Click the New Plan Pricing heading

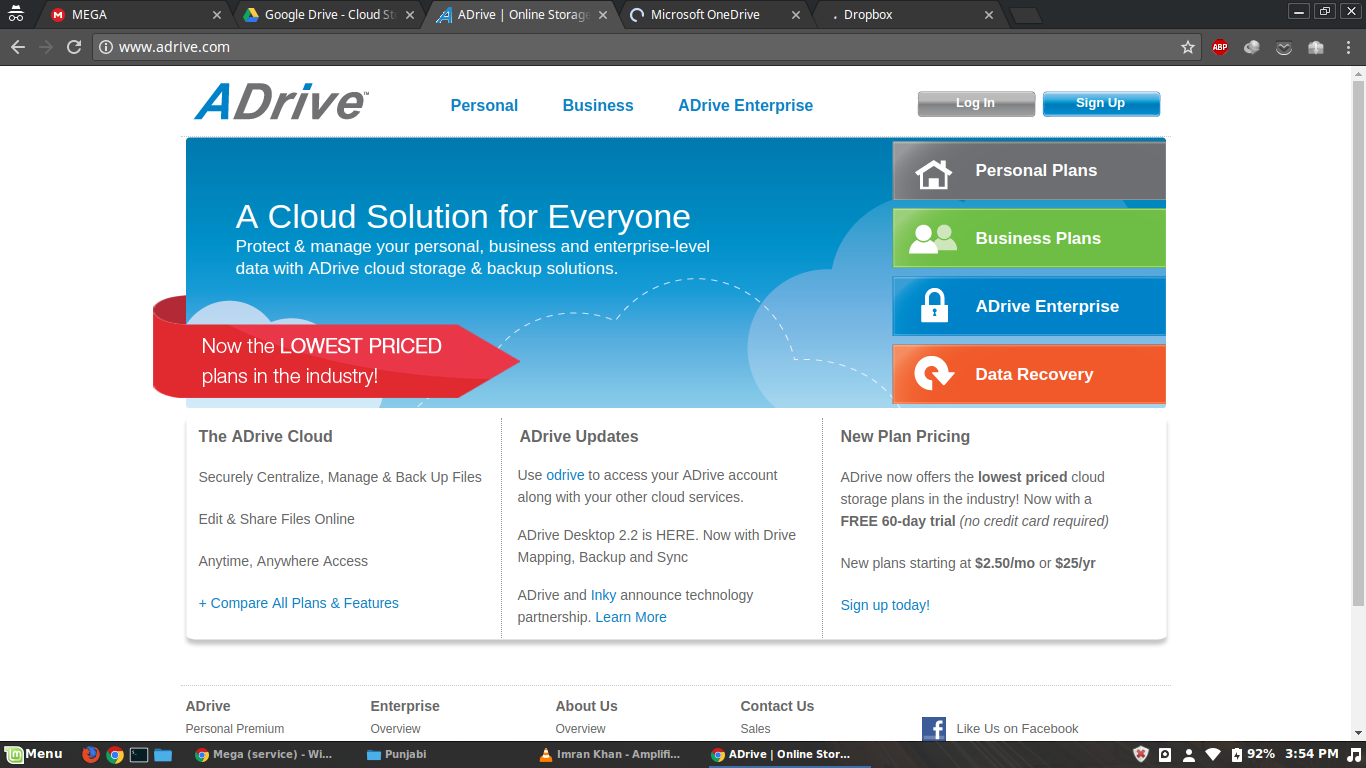pos(905,437)
